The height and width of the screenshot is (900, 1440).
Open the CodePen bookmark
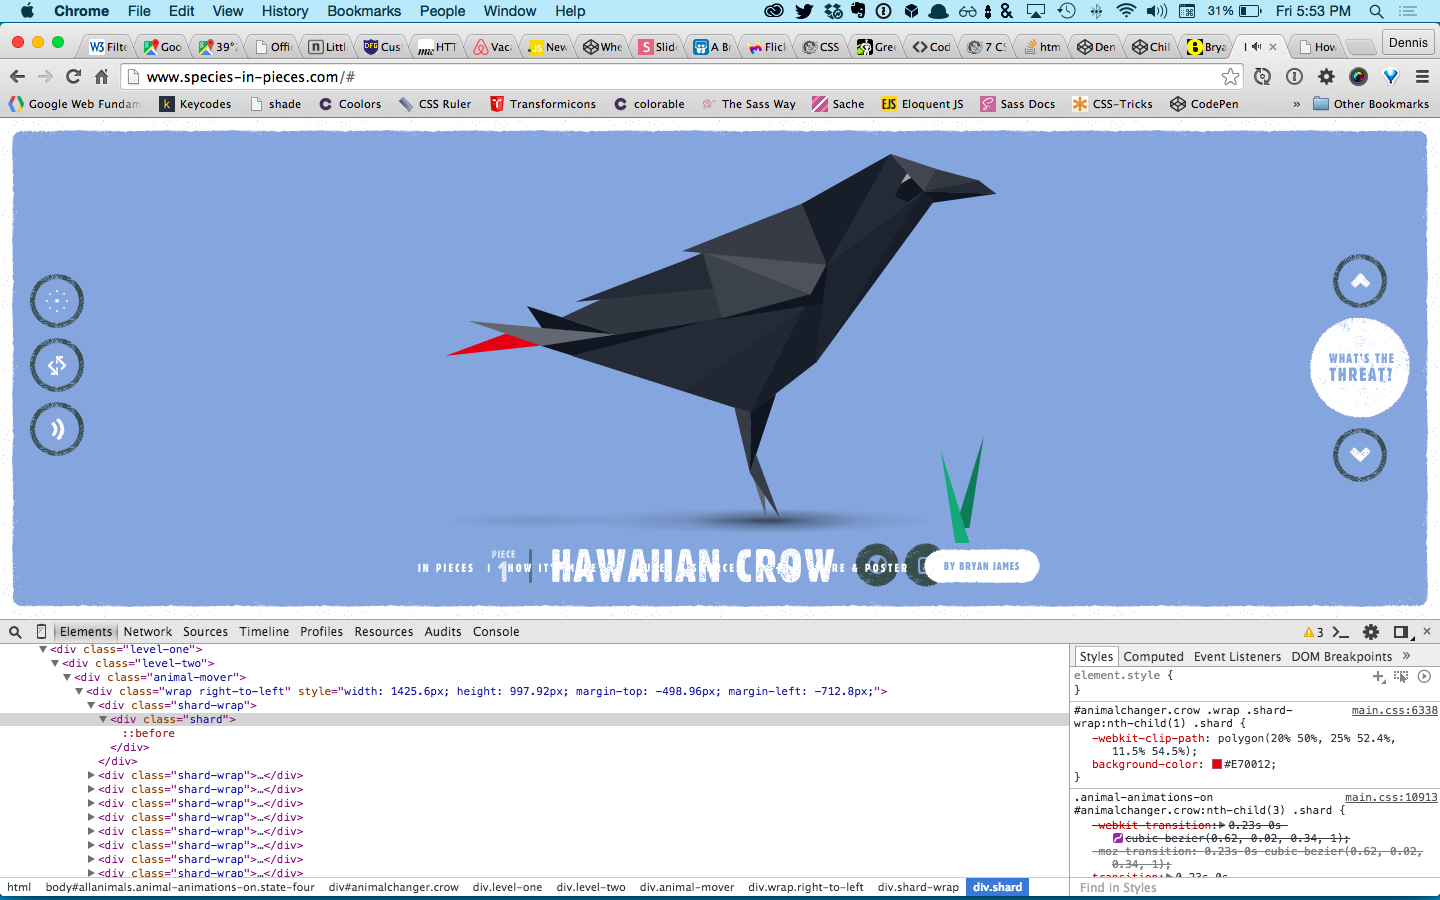pyautogui.click(x=1204, y=104)
